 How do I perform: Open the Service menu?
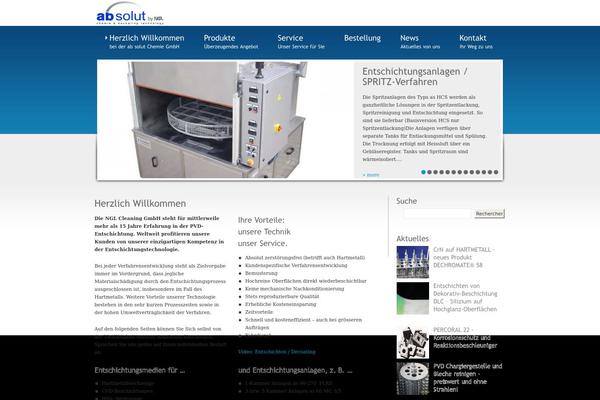(301, 42)
